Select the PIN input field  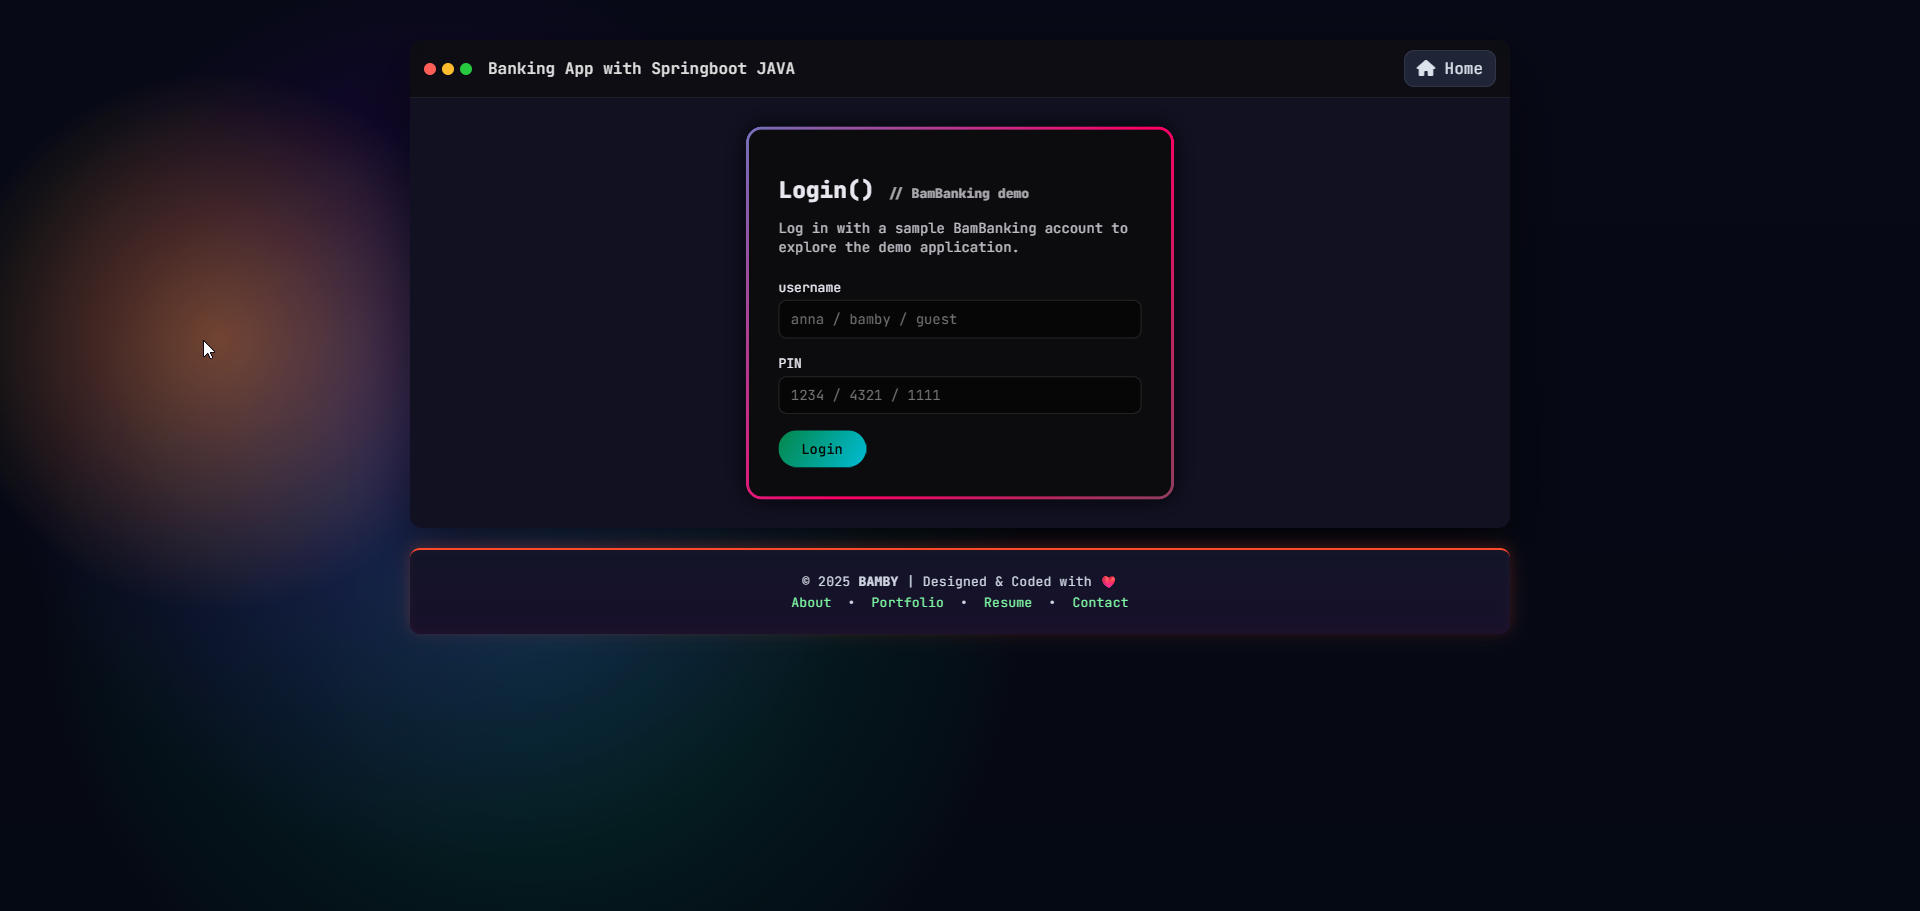(x=958, y=395)
